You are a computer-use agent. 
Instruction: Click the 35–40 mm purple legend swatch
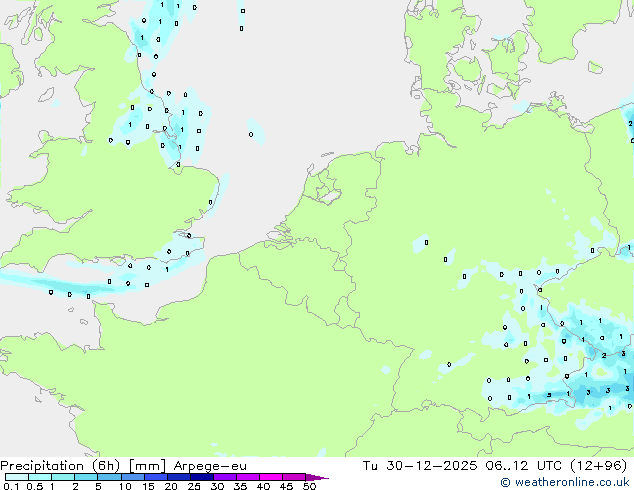247,477
